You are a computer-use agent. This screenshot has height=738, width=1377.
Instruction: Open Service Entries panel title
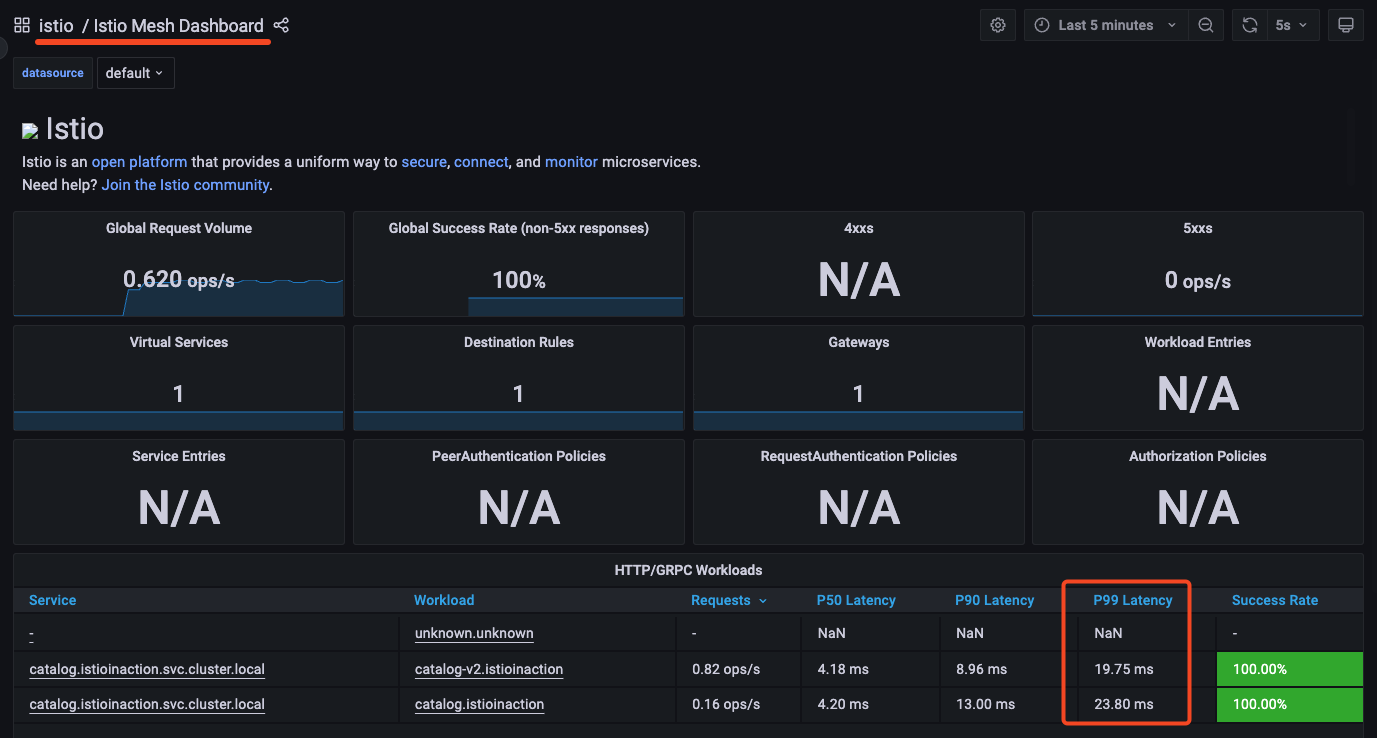pos(179,456)
